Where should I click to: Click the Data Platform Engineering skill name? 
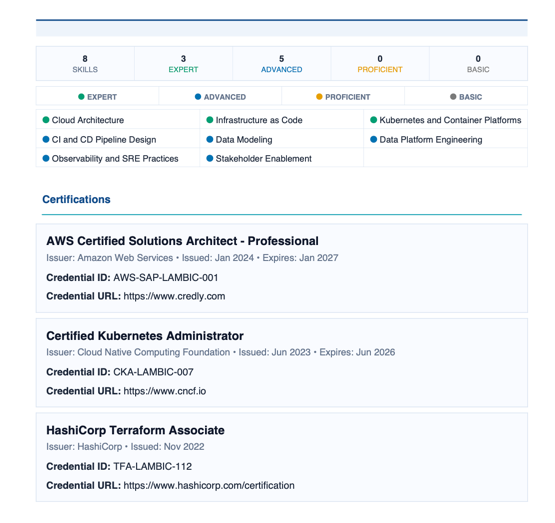click(431, 140)
